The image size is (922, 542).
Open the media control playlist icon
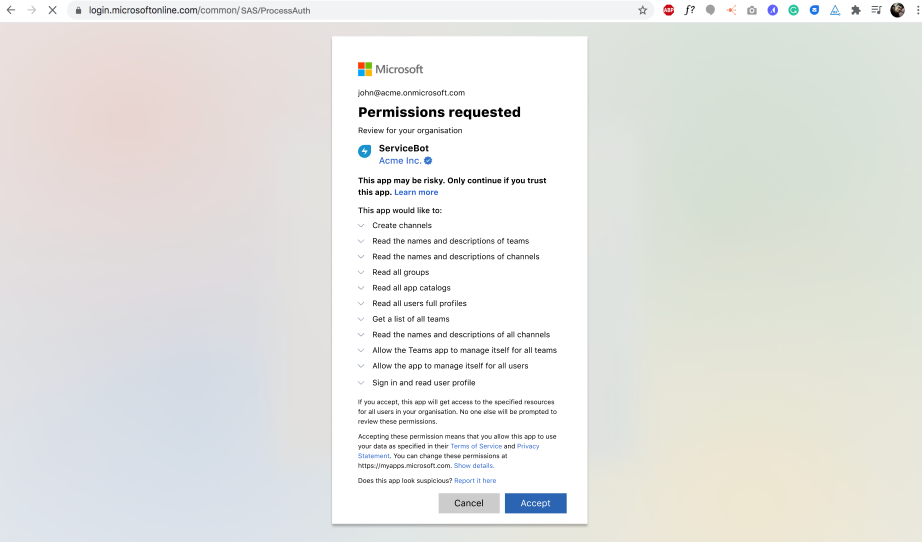click(x=876, y=10)
